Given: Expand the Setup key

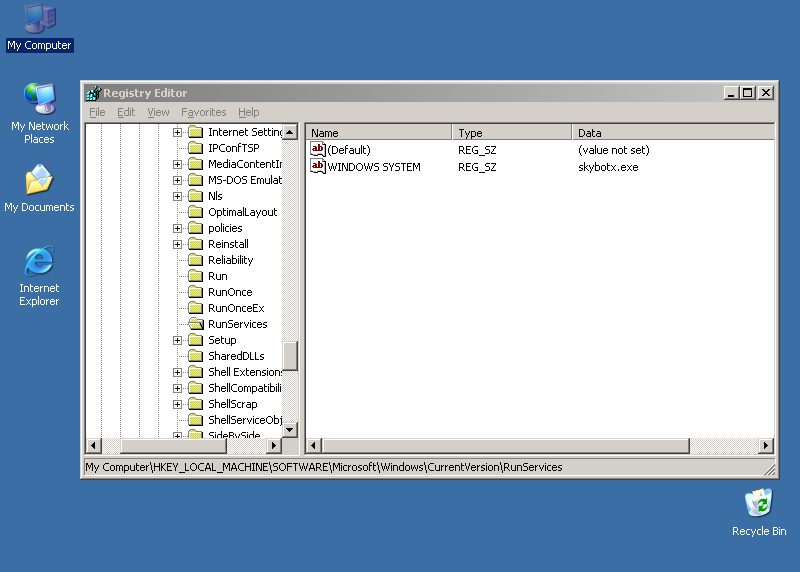Looking at the screenshot, I should pos(177,340).
